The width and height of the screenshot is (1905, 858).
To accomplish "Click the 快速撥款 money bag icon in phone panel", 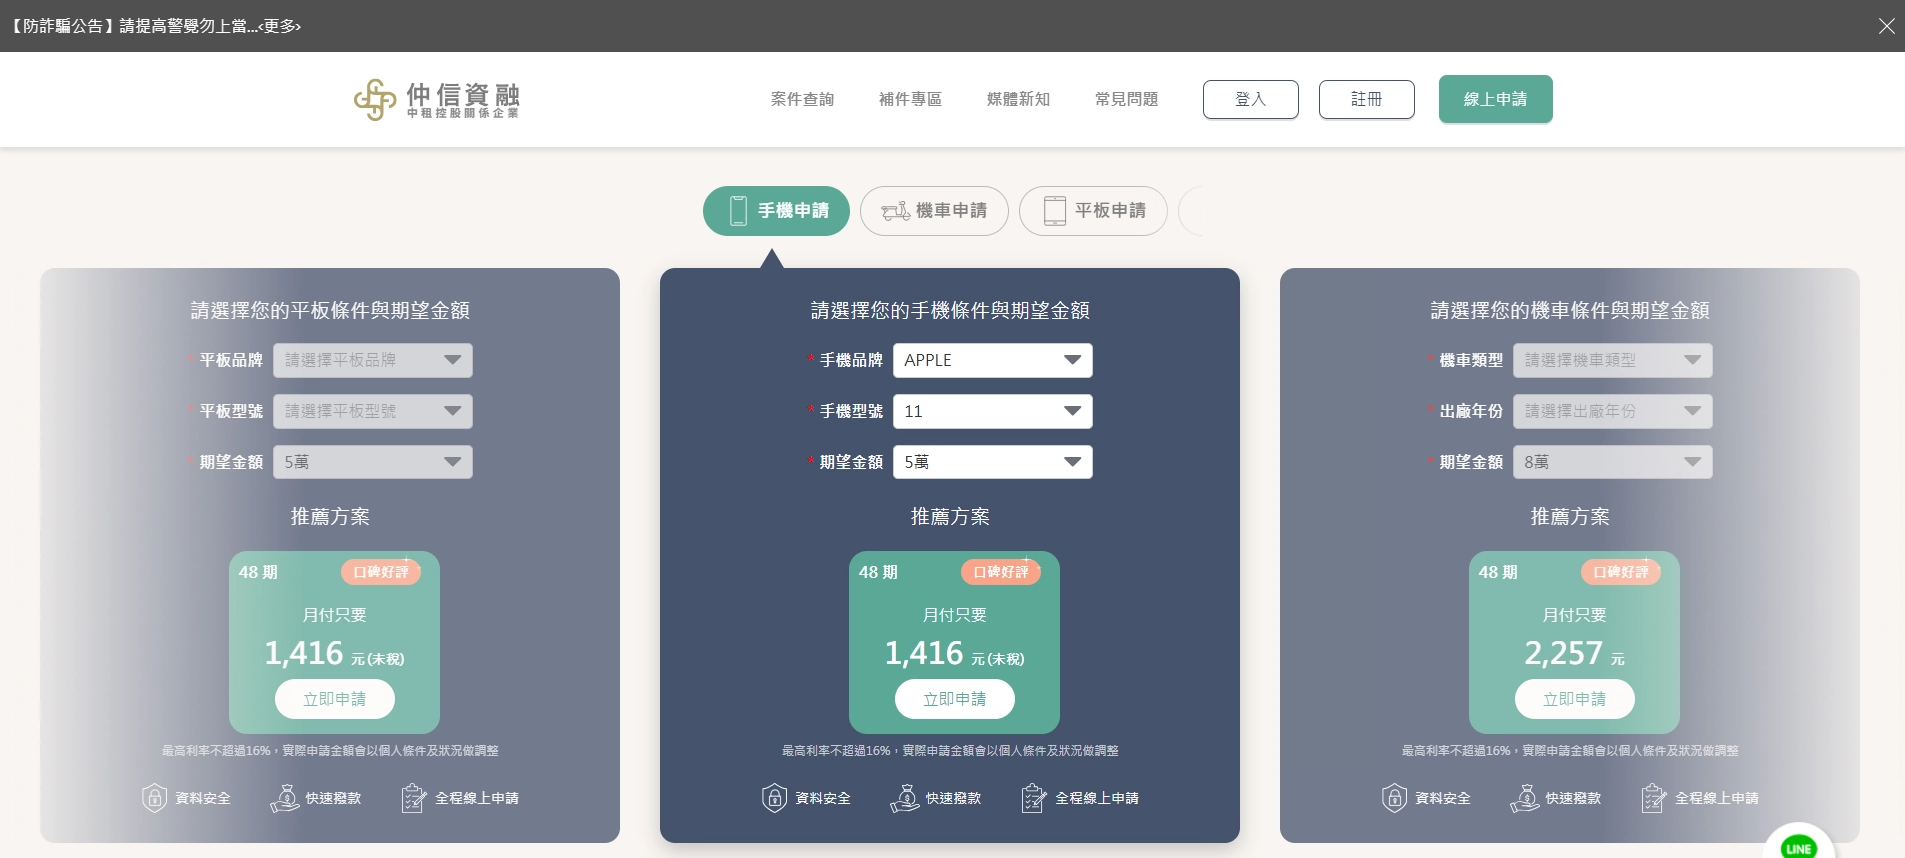I will click(905, 798).
